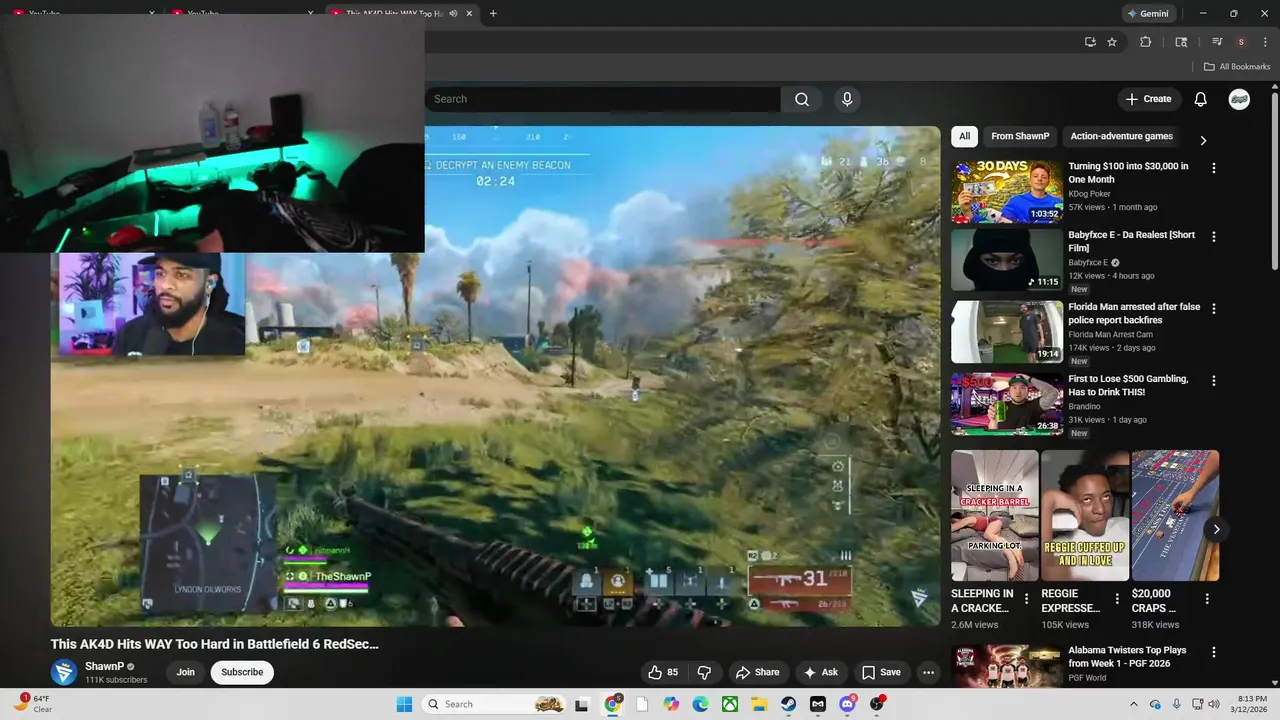The image size is (1280, 720).
Task: Open Steam from the taskbar
Action: coord(789,704)
